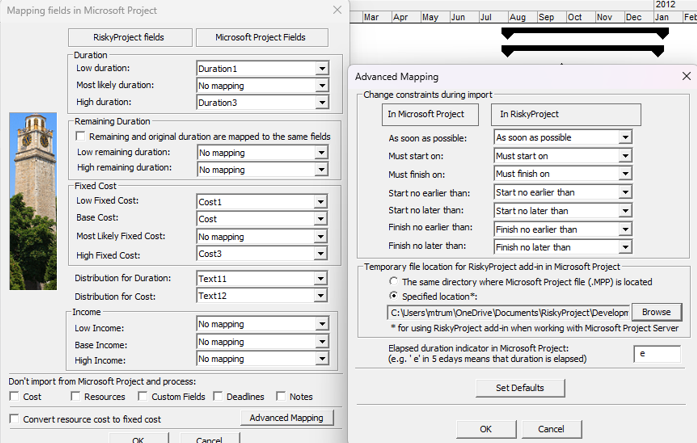The width and height of the screenshot is (697, 443).
Task: Open the Start no earlier than dropdown
Action: click(563, 192)
